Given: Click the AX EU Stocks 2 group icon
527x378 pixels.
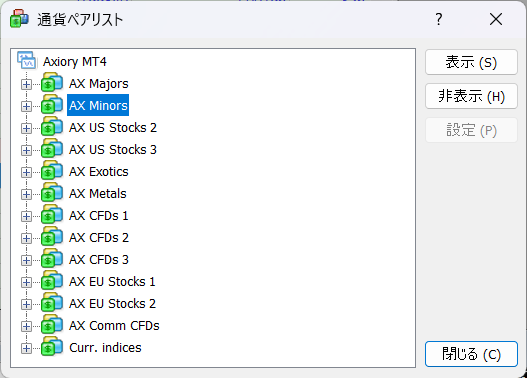Looking at the screenshot, I should coord(52,303).
